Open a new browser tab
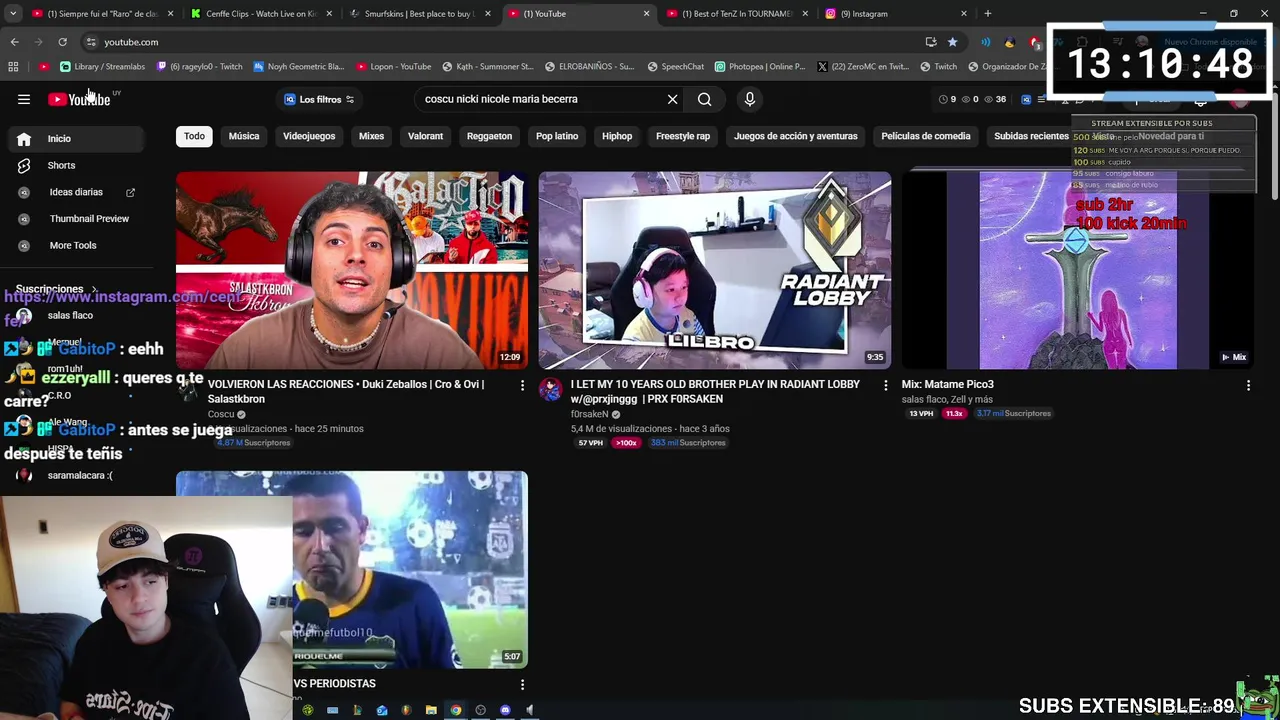This screenshot has width=1280, height=720. click(x=987, y=14)
